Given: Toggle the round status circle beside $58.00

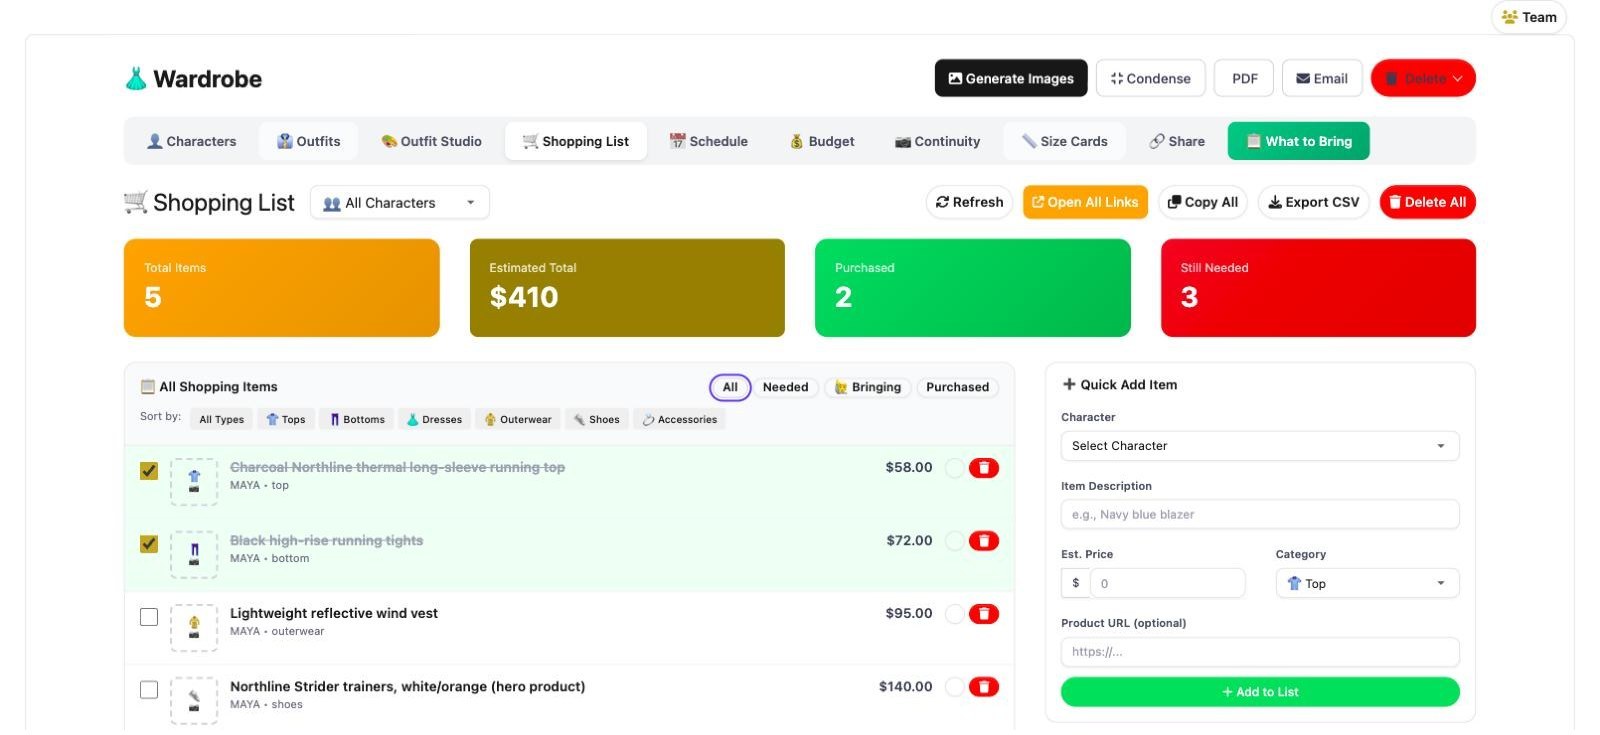Looking at the screenshot, I should 955,468.
